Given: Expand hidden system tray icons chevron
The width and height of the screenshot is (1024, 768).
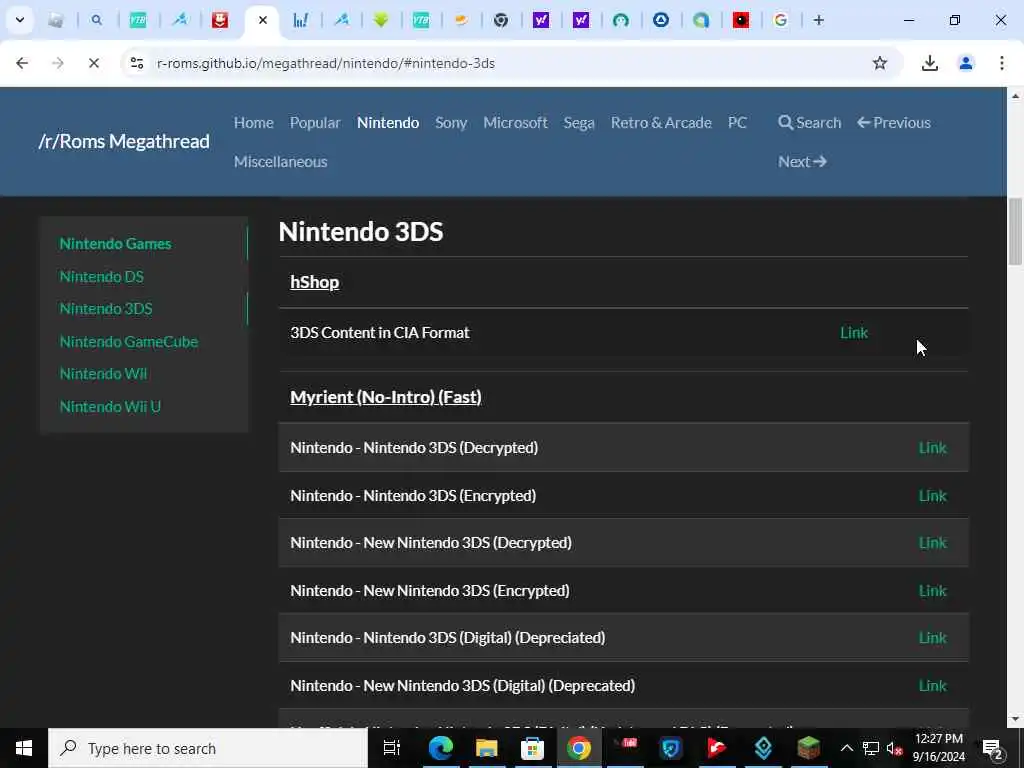Looking at the screenshot, I should pos(846,748).
